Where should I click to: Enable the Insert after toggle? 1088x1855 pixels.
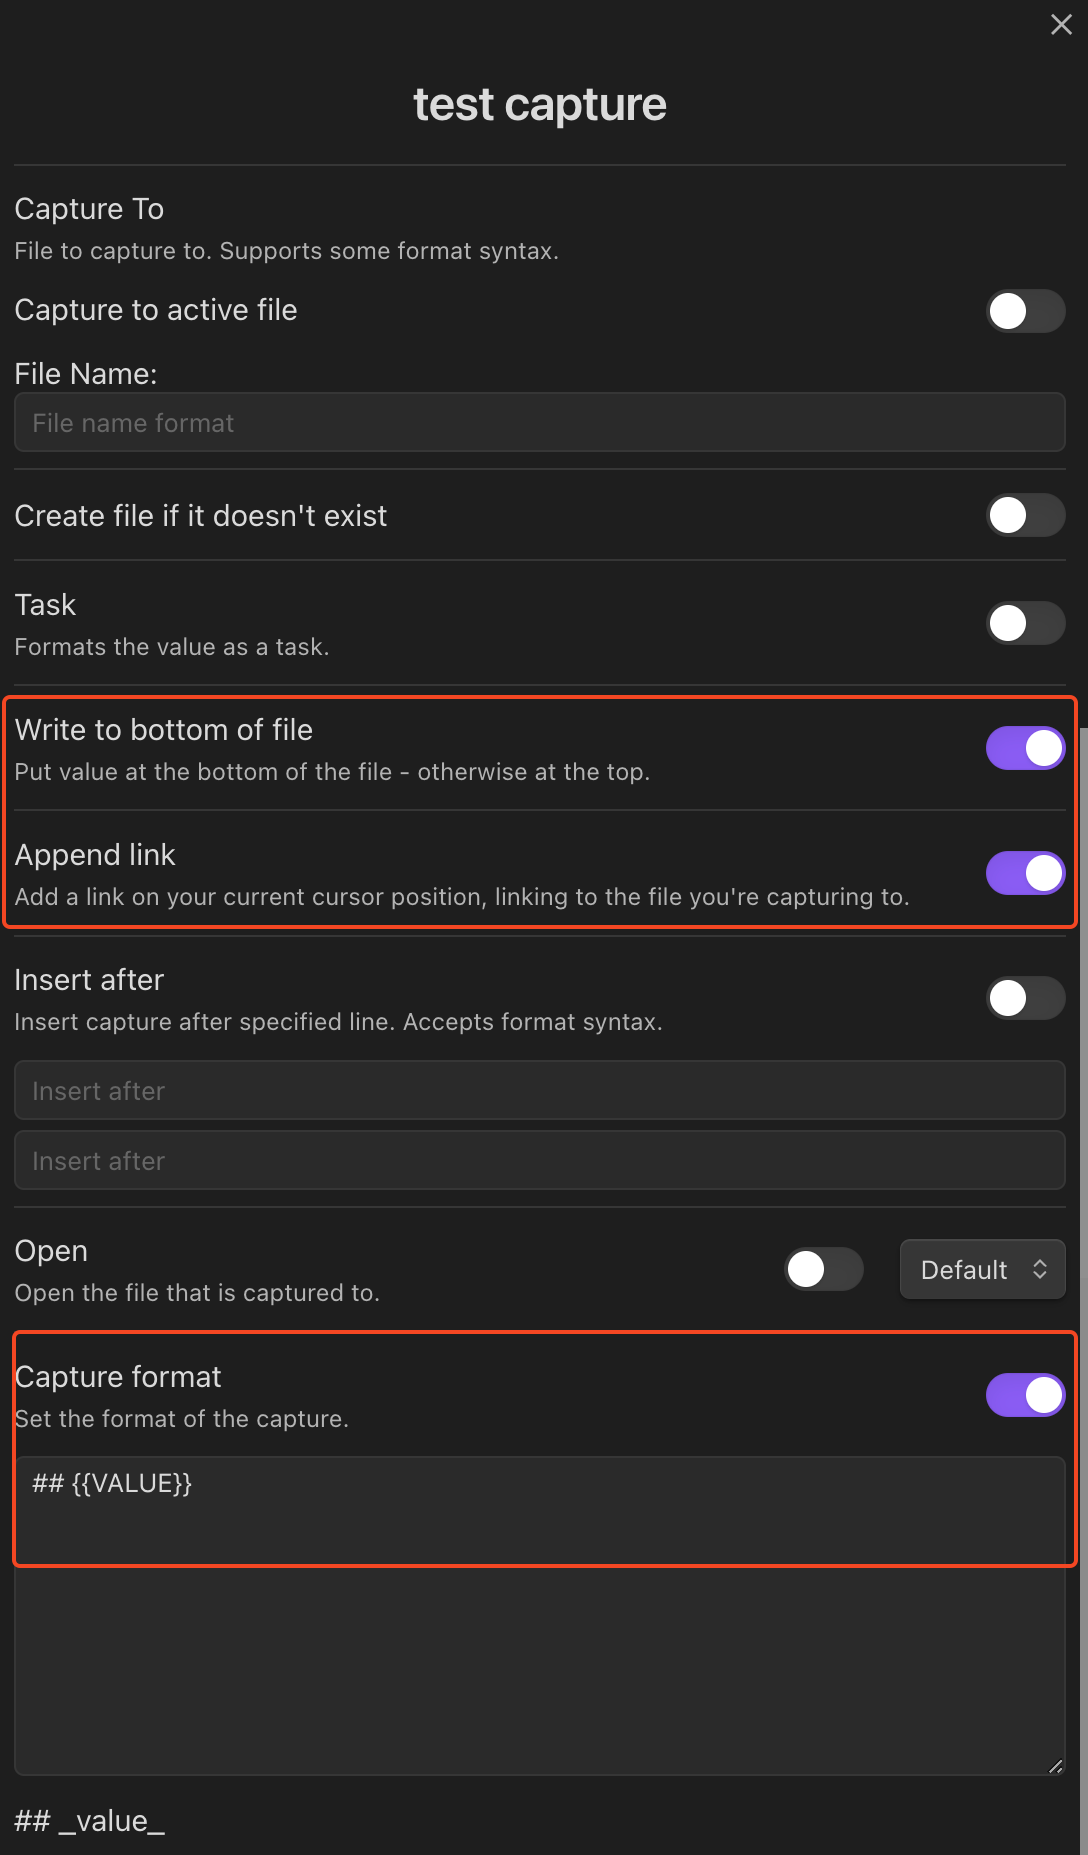(1025, 998)
